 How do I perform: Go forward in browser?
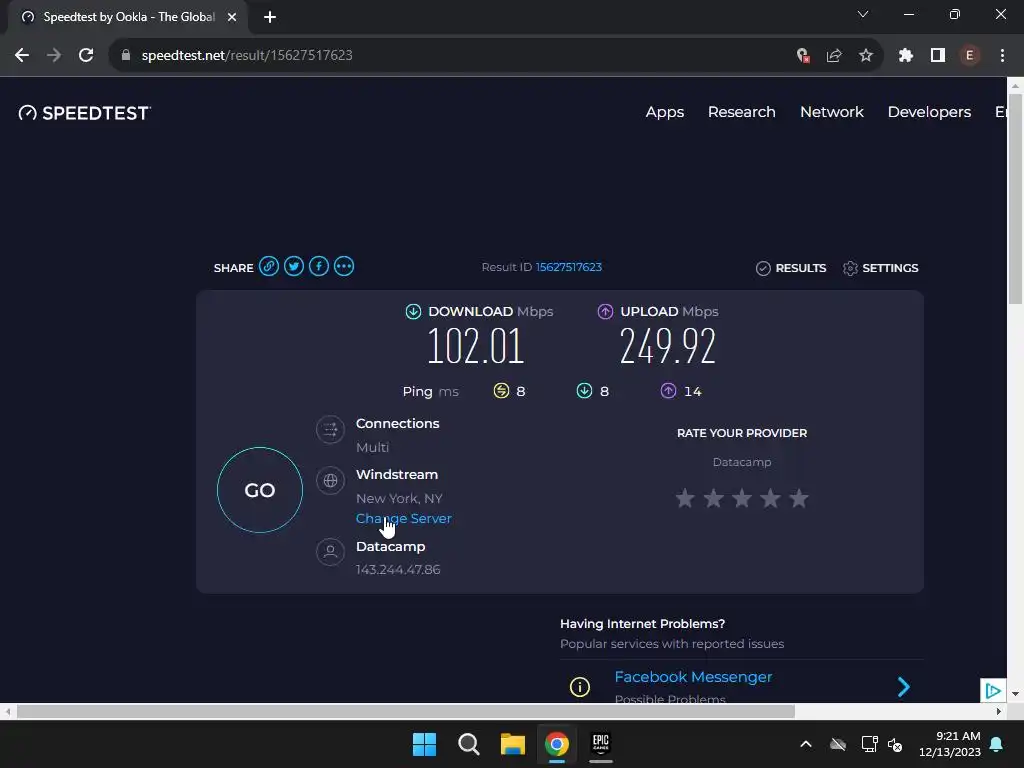click(x=54, y=56)
